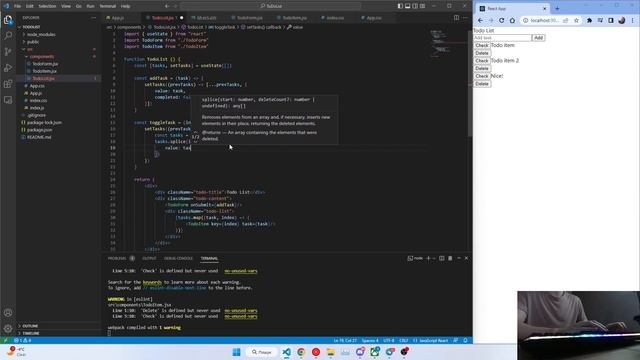Switch to the PROBLEMS panel tab
The height and width of the screenshot is (360, 640).
point(117,258)
